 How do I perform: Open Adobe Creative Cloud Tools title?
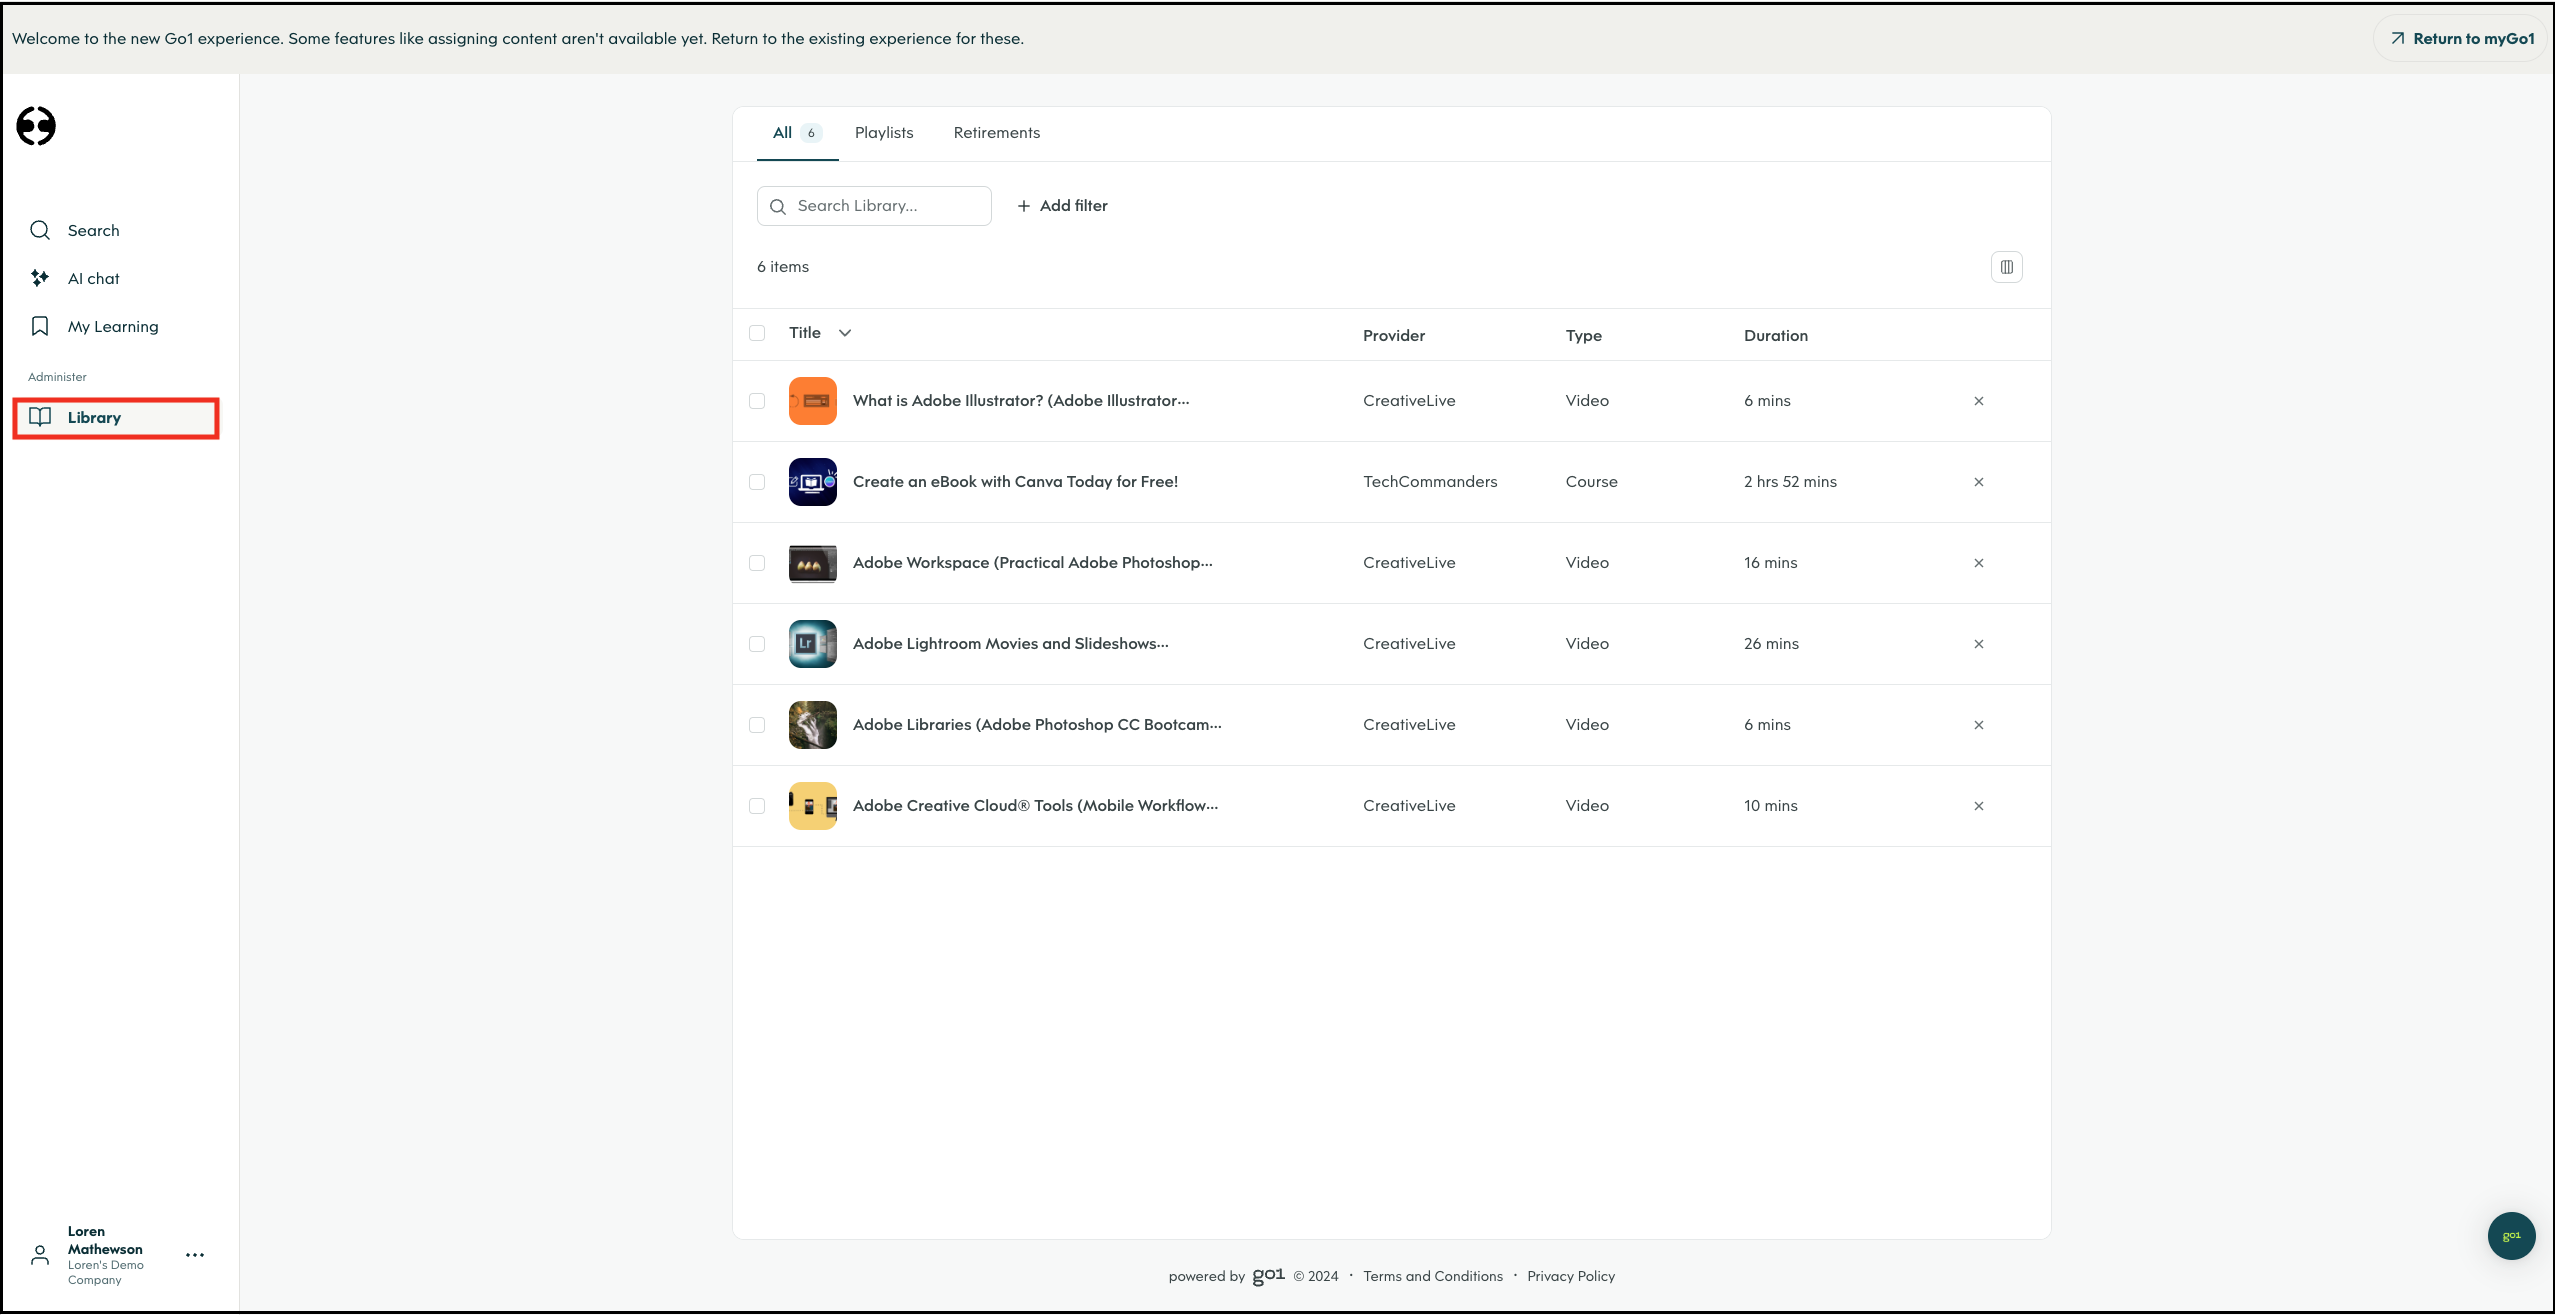[x=1035, y=806]
